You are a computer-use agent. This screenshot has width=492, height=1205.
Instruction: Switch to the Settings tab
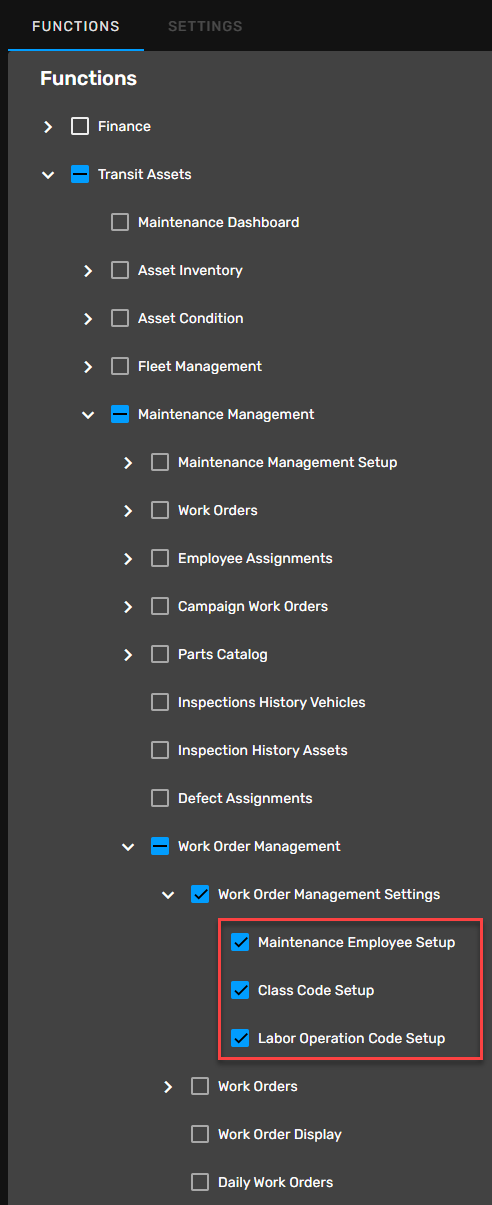[x=205, y=26]
